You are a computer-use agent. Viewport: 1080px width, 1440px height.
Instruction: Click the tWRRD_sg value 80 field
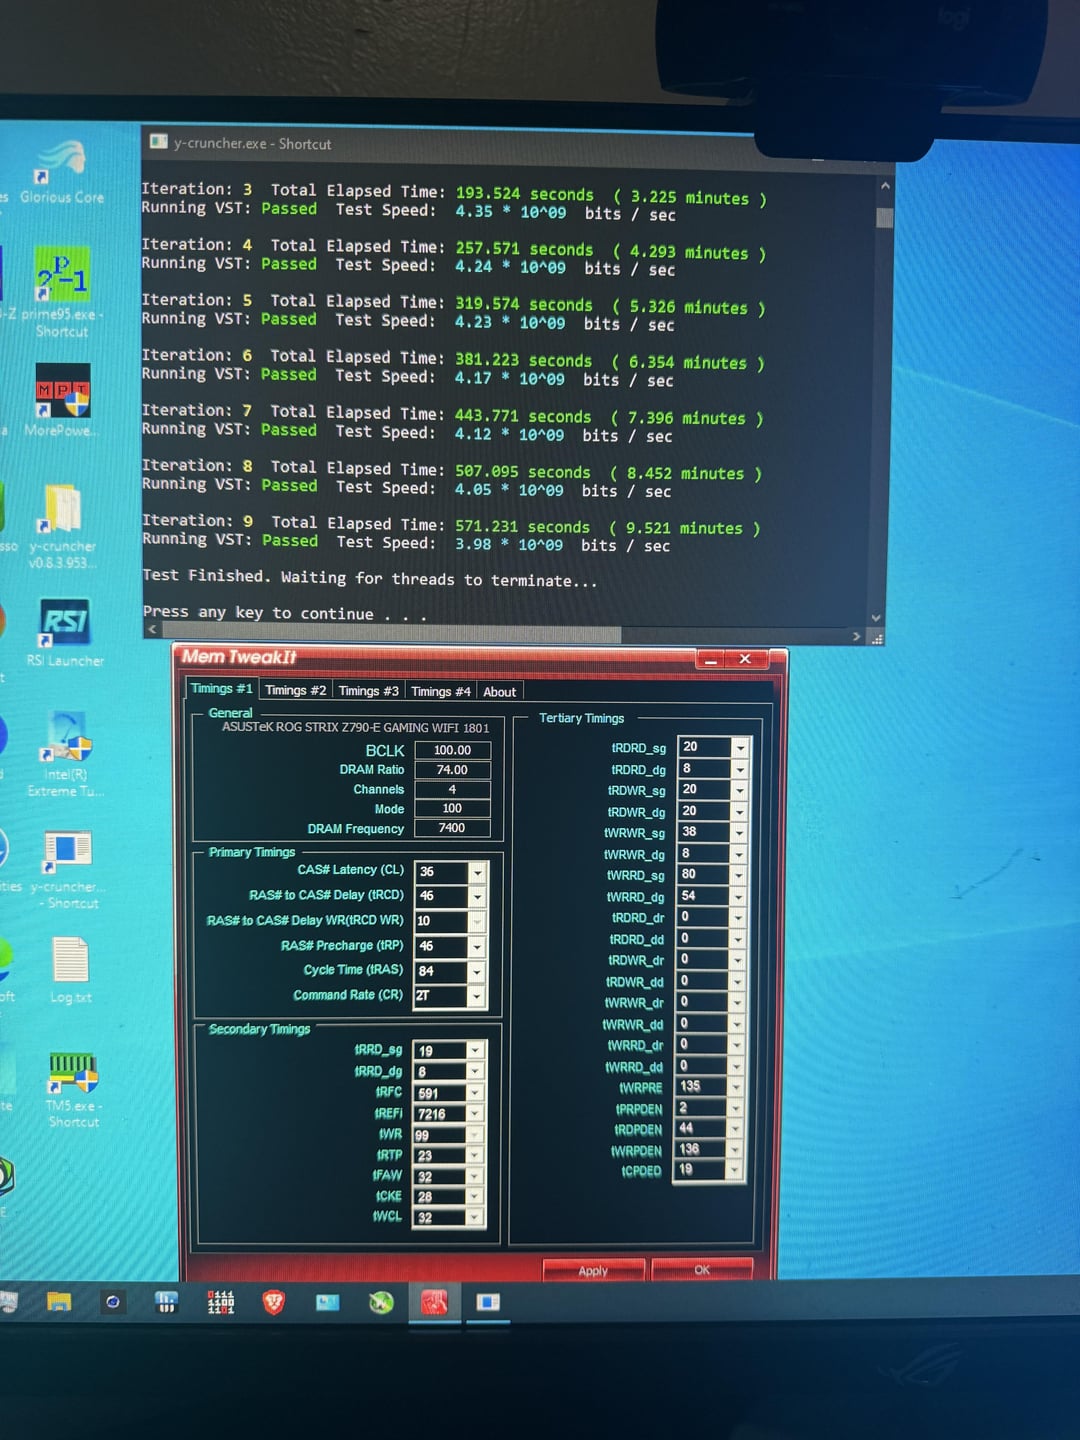coord(704,875)
